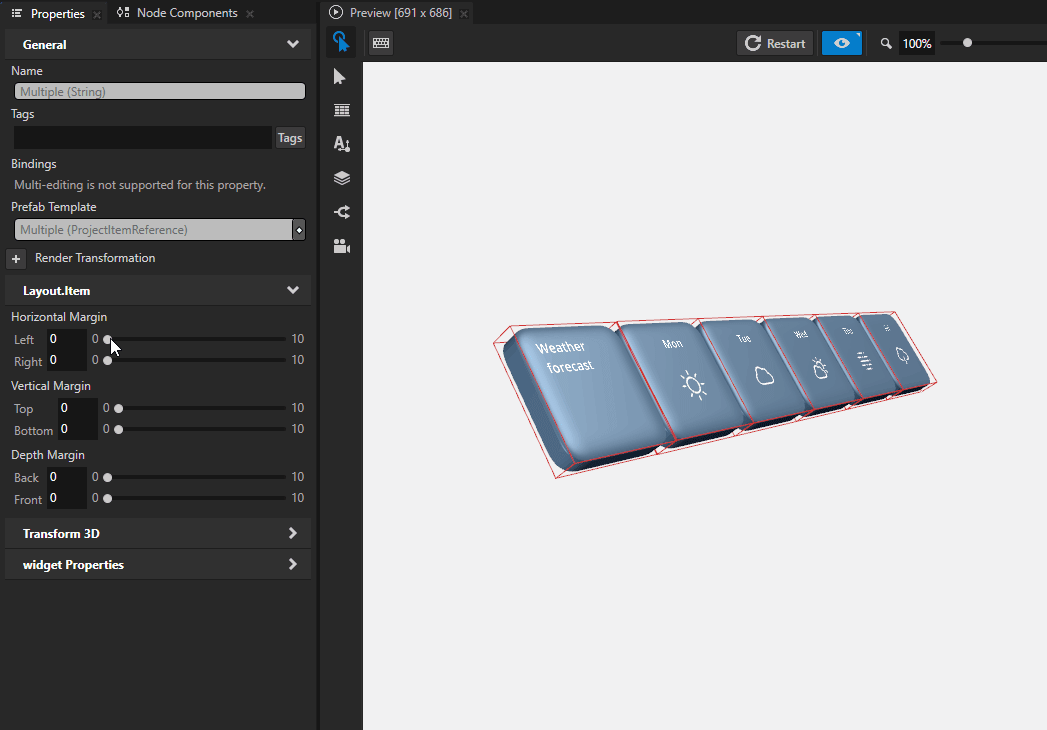The height and width of the screenshot is (730, 1047).
Task: Open the virtual keyboard icon
Action: click(380, 43)
